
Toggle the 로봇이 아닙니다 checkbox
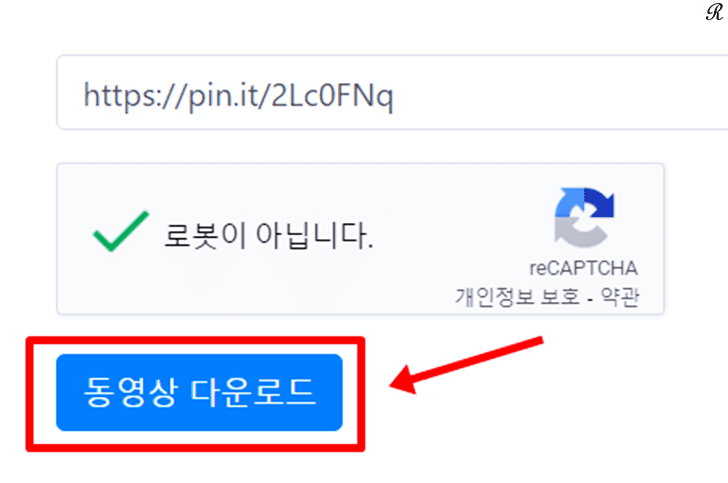121,231
